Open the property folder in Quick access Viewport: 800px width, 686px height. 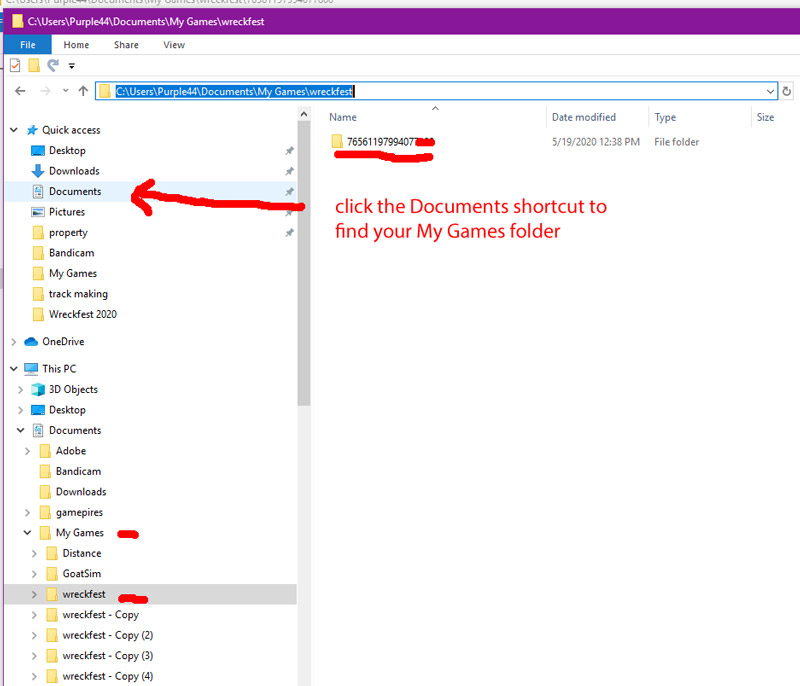click(68, 233)
